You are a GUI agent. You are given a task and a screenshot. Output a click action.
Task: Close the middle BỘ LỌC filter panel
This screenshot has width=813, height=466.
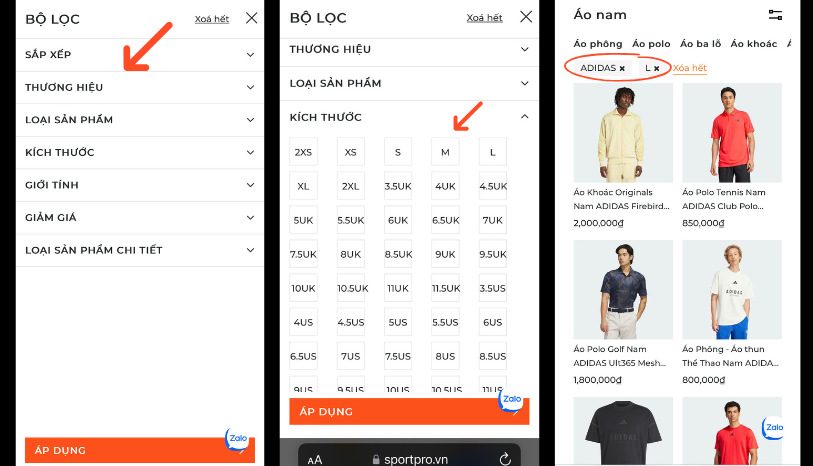tap(526, 17)
